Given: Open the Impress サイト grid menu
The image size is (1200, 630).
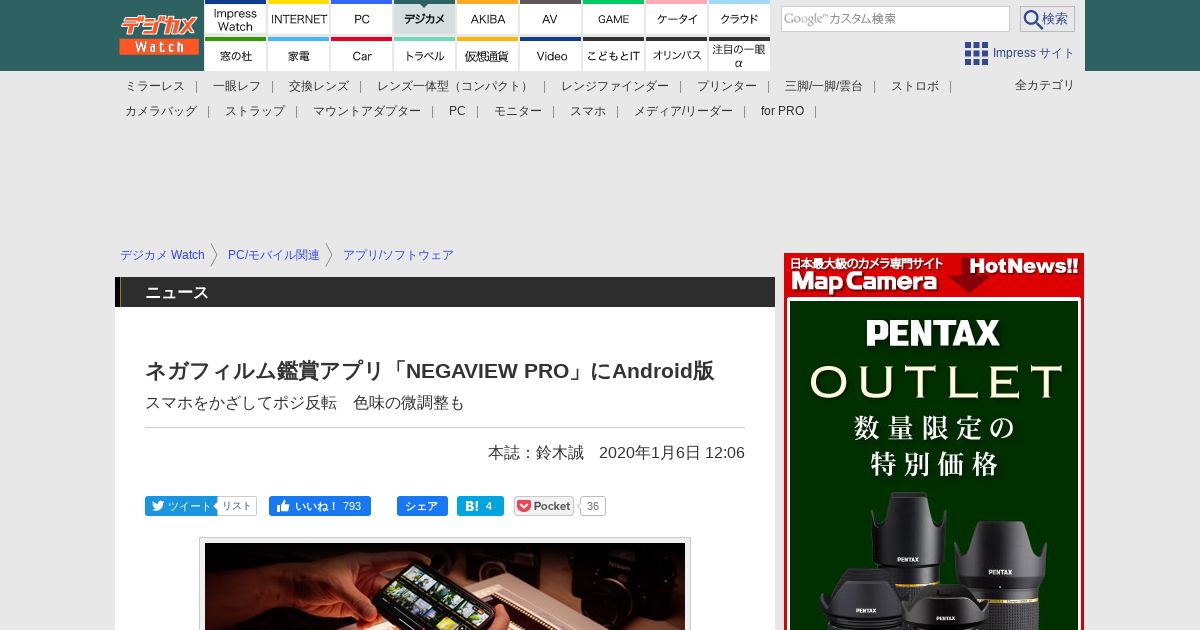Looking at the screenshot, I should coord(1019,53).
